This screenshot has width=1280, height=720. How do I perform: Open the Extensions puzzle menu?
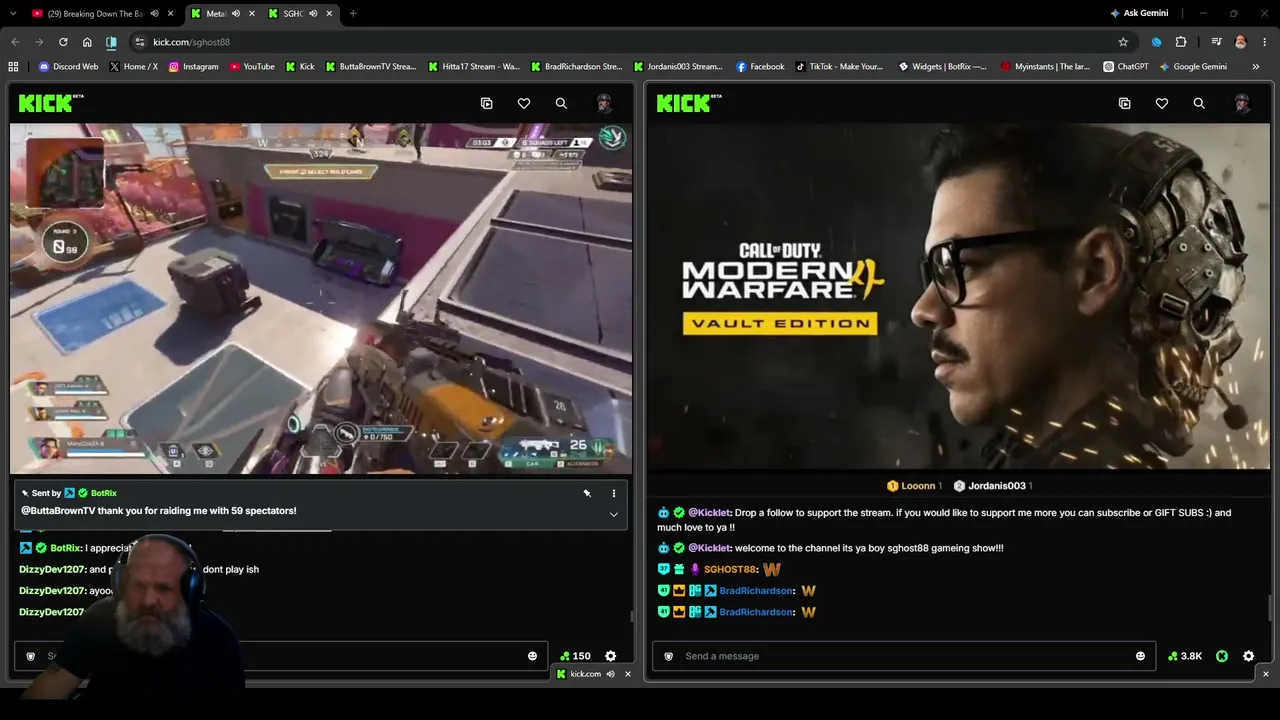1181,42
